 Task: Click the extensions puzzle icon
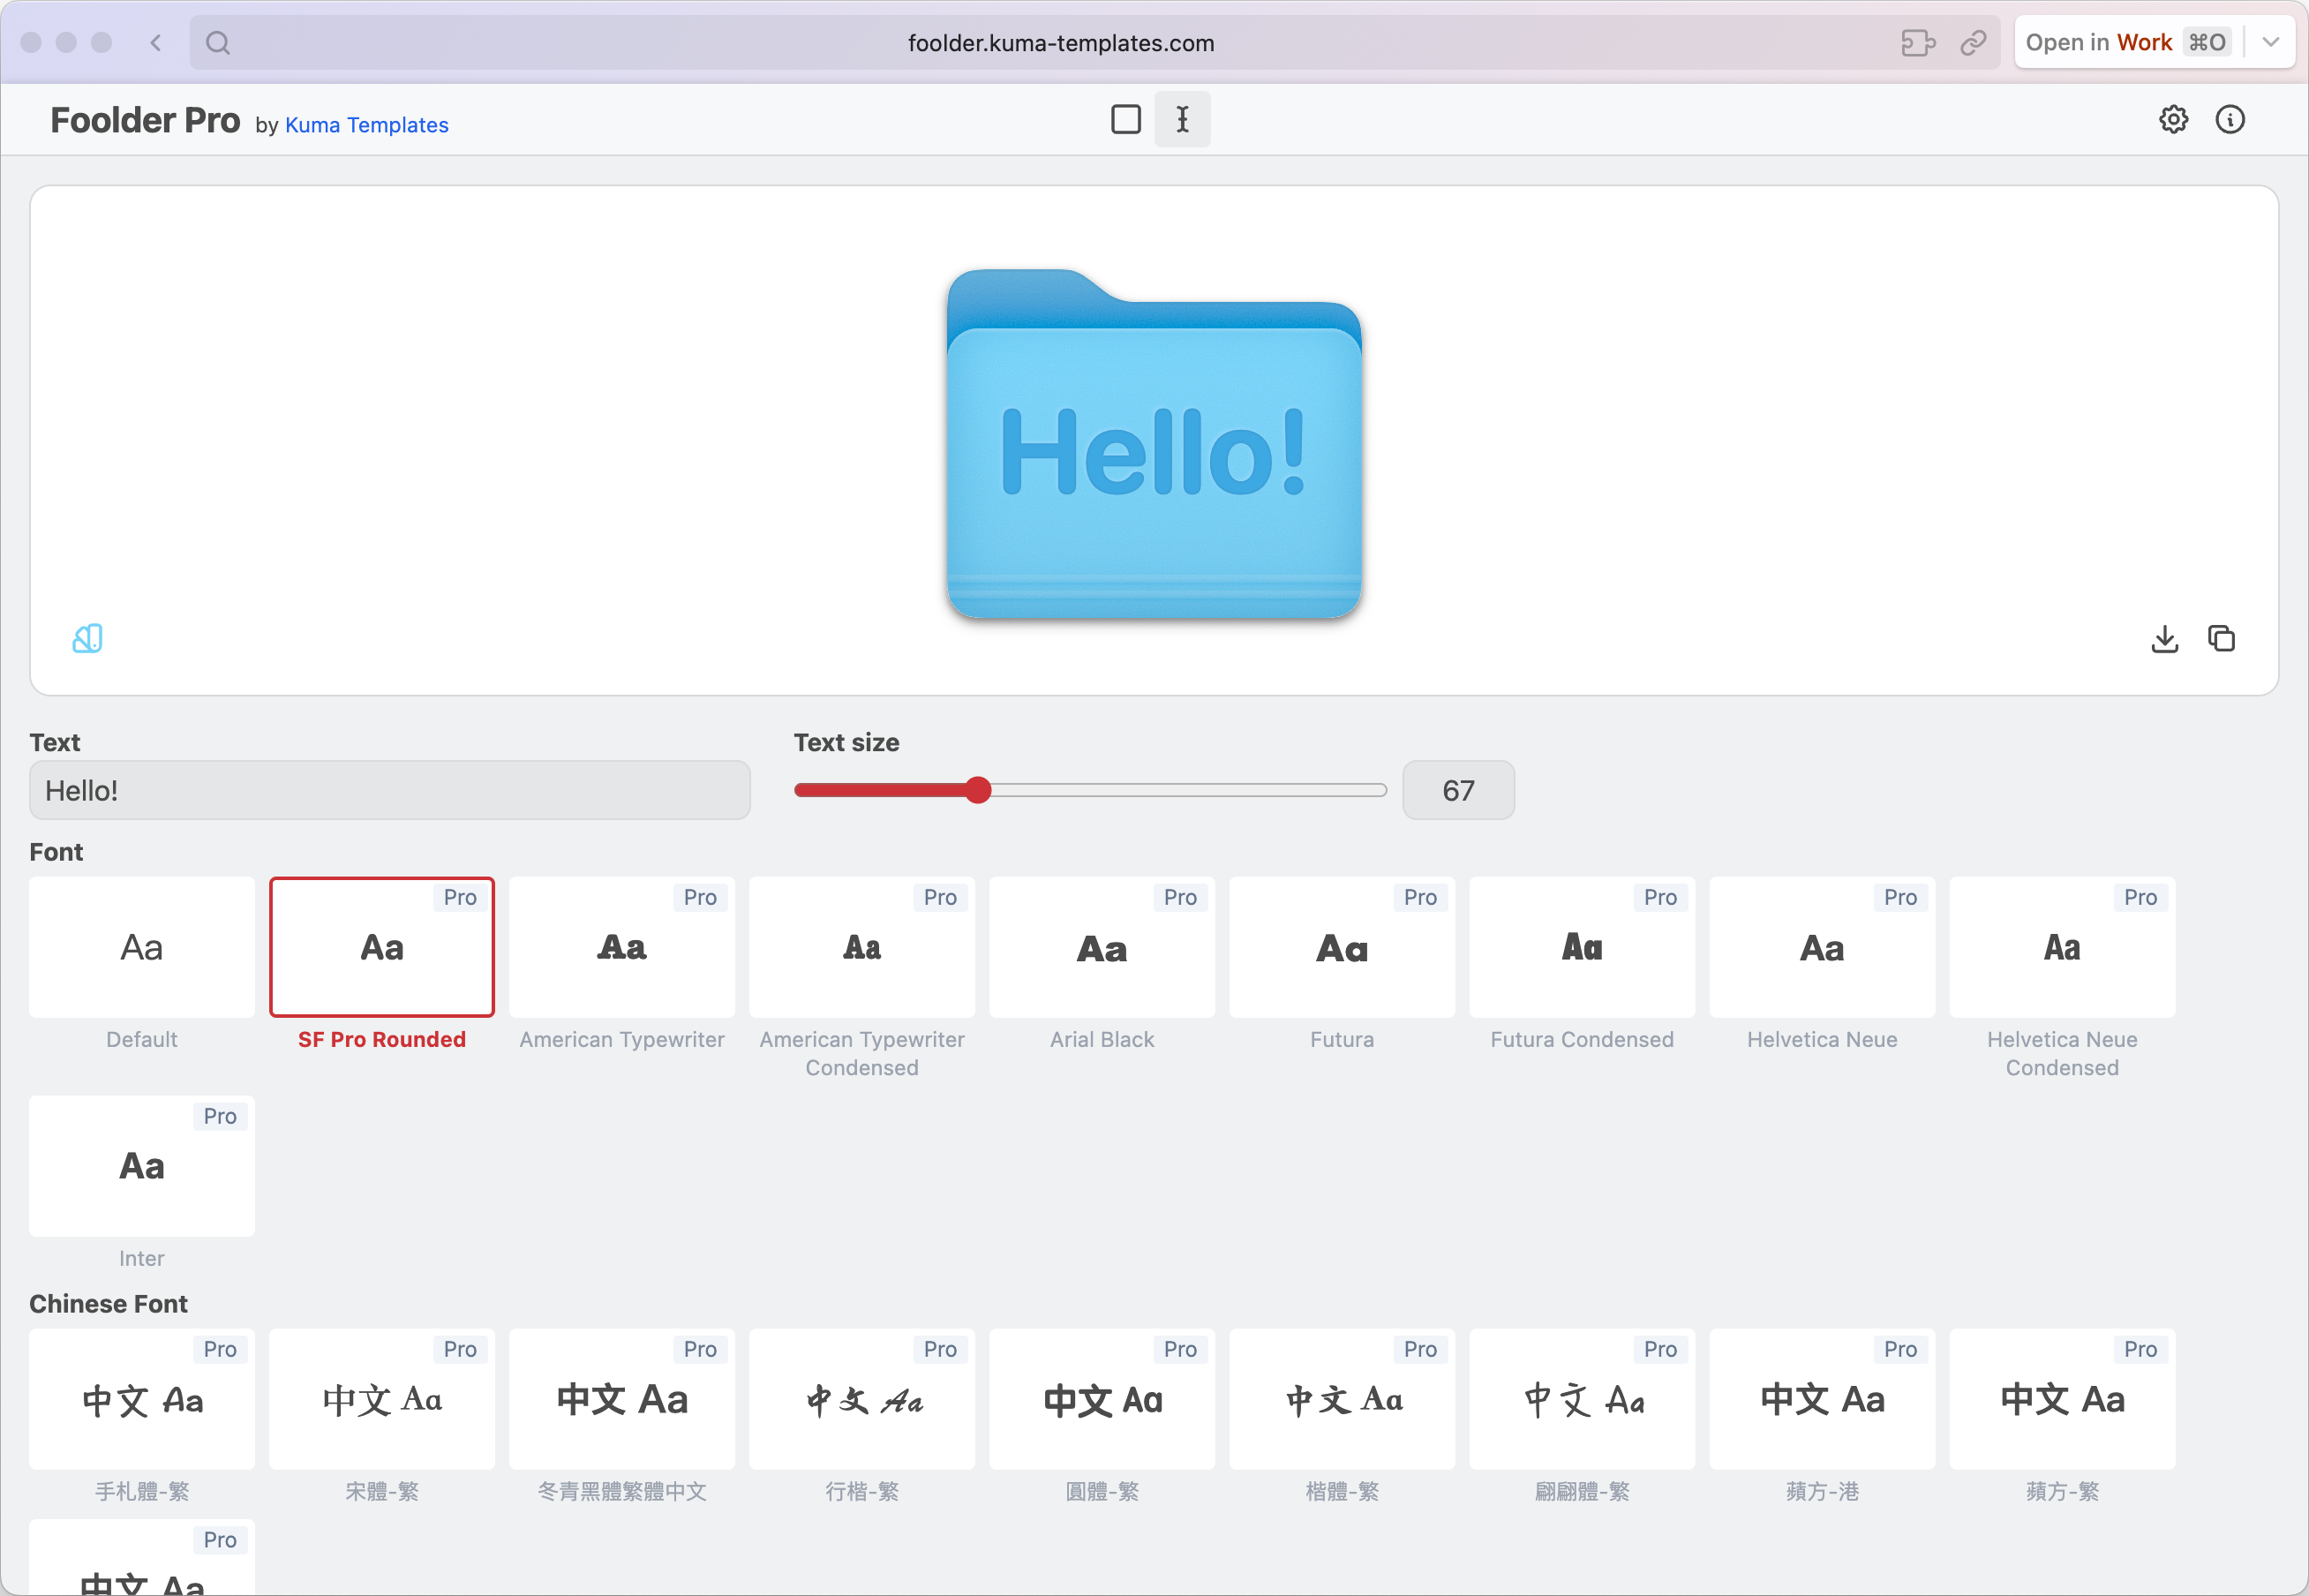click(1918, 43)
